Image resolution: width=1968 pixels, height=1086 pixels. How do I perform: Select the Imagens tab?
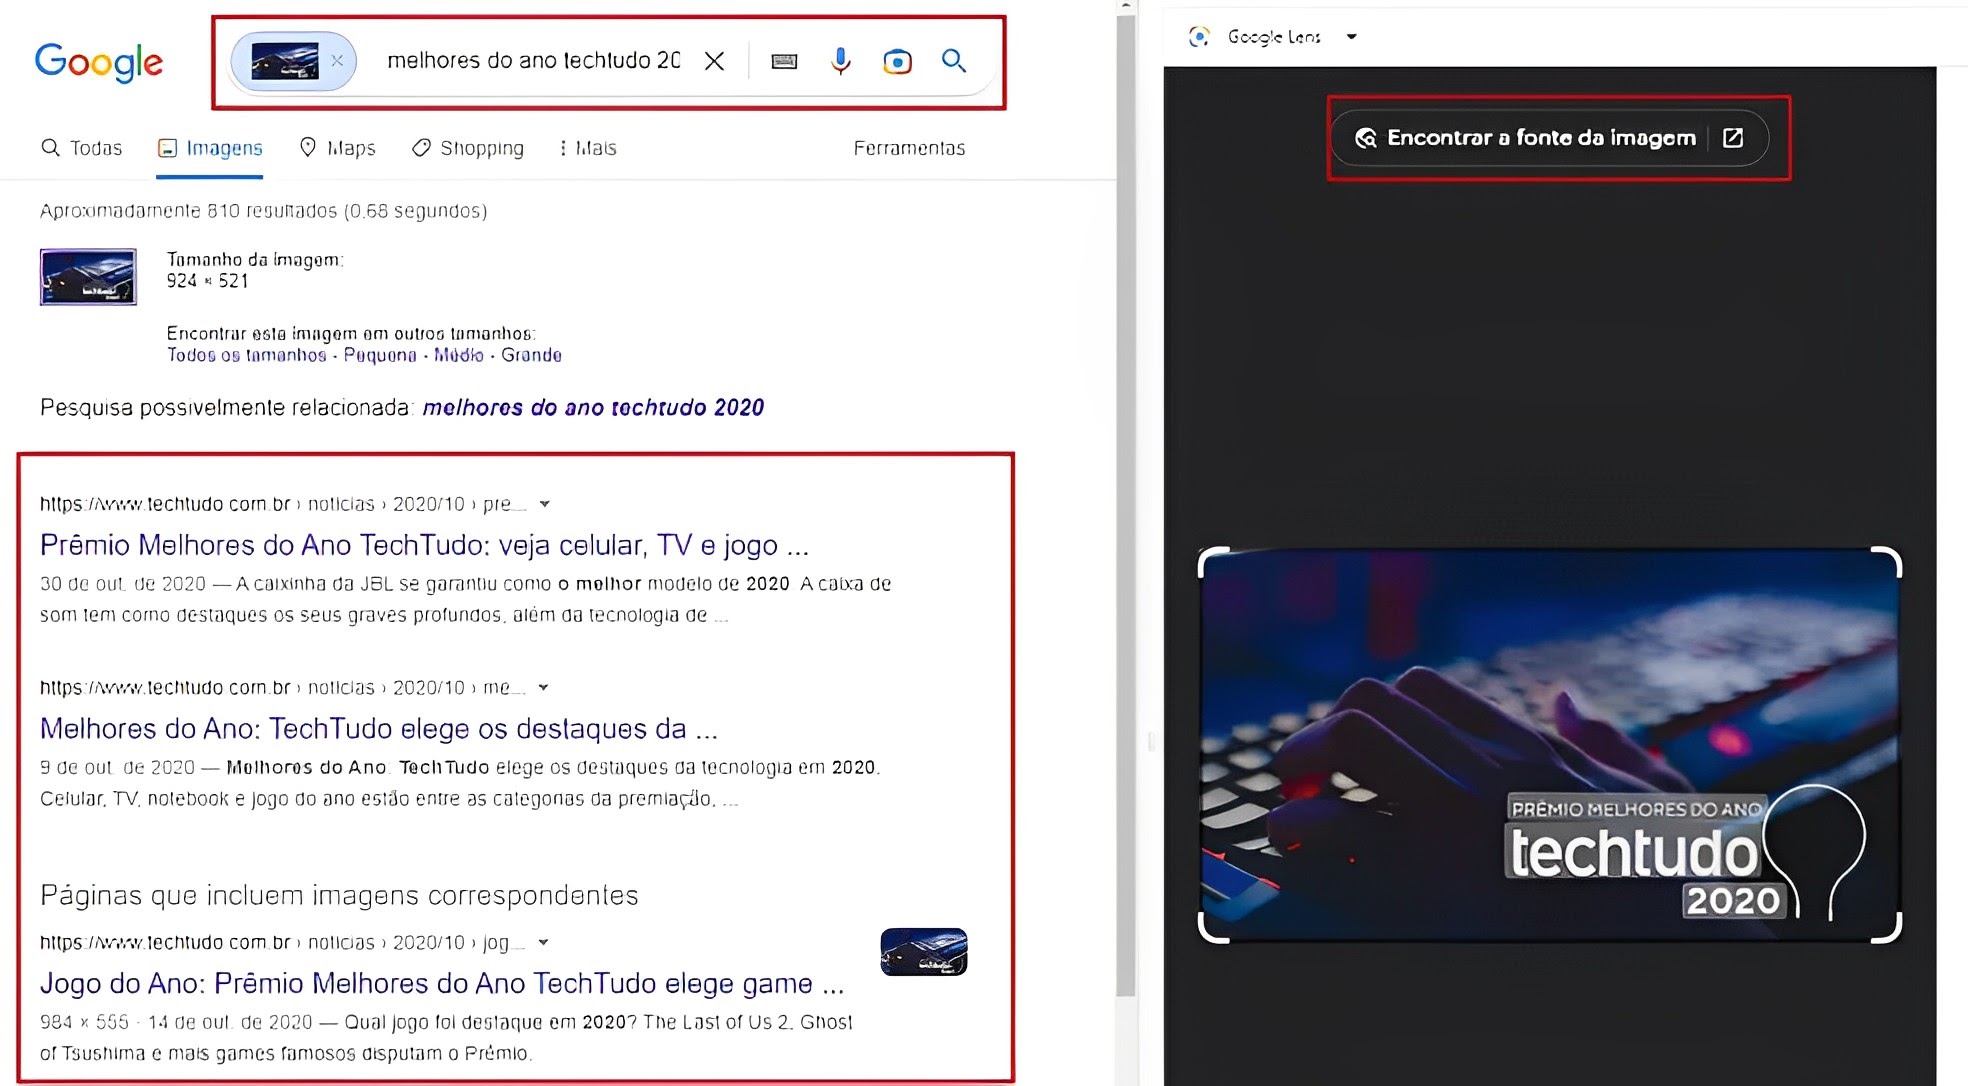[210, 148]
